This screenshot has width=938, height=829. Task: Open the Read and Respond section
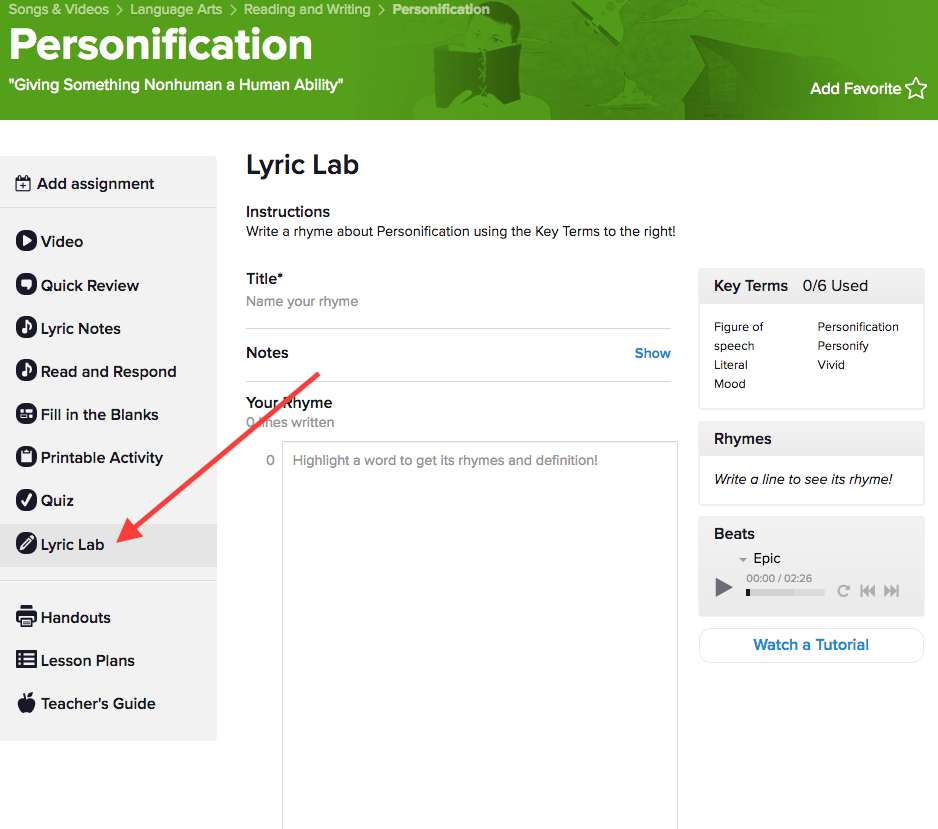pyautogui.click(x=108, y=371)
